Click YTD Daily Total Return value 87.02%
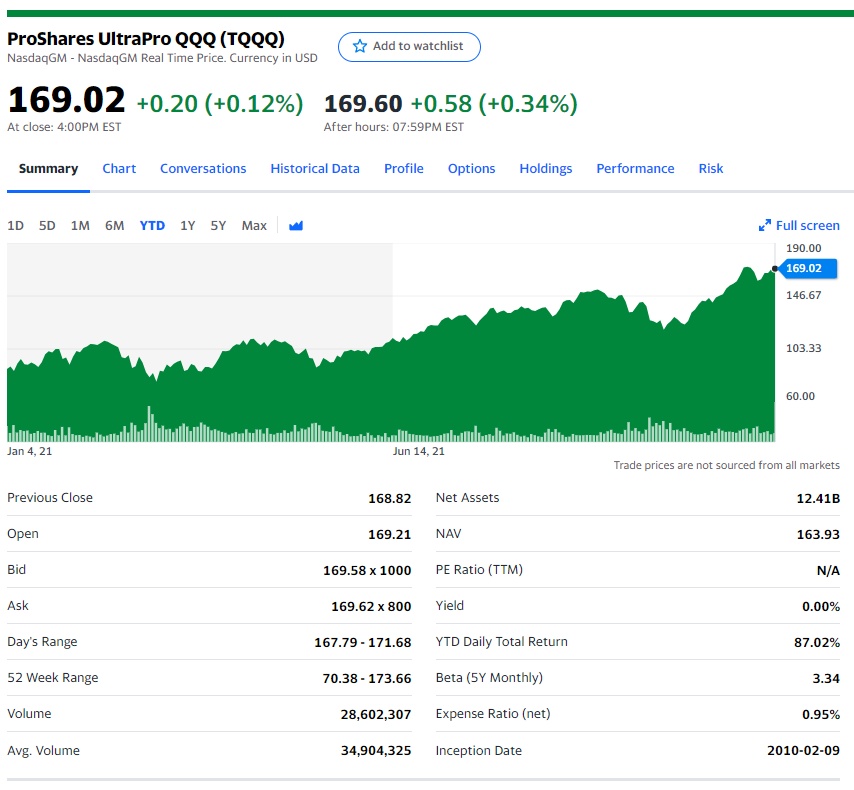This screenshot has height=790, width=854. click(x=817, y=642)
